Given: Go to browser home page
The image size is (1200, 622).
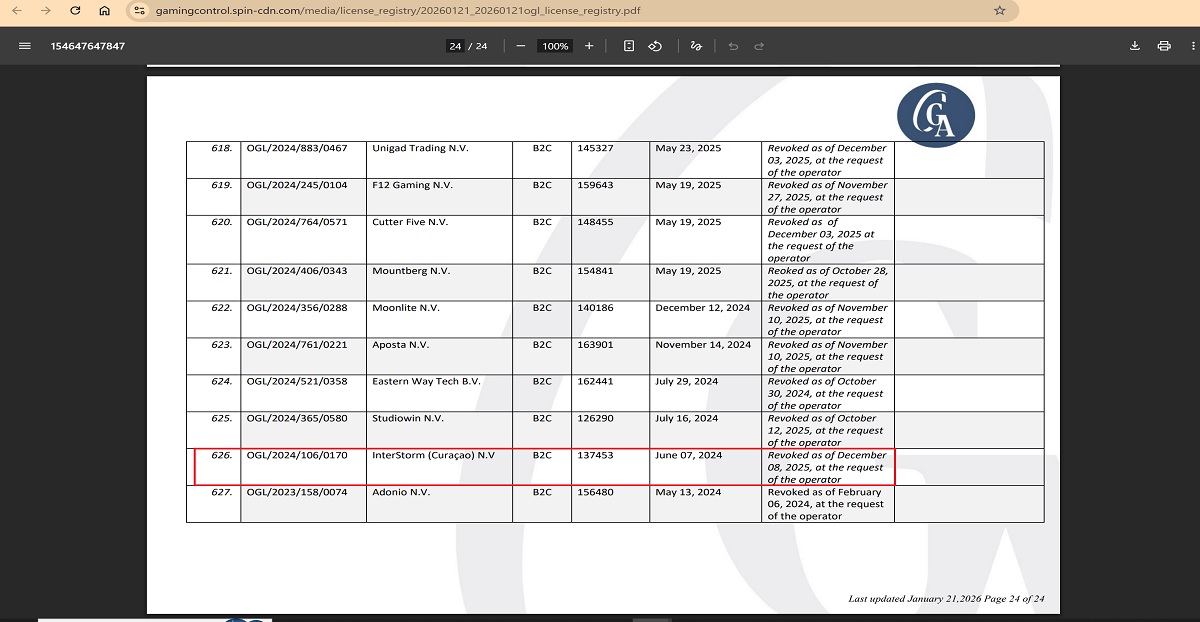Looking at the screenshot, I should 105,11.
